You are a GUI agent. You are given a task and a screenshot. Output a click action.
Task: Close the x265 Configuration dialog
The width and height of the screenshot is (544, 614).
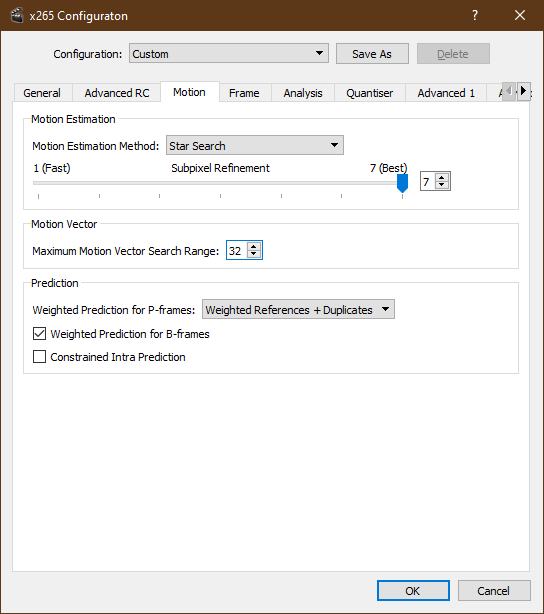point(520,16)
